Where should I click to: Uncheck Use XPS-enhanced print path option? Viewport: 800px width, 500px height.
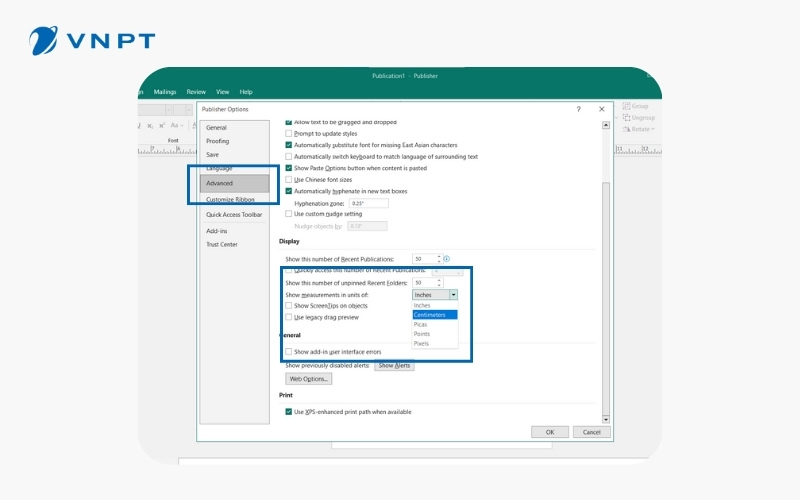pyautogui.click(x=289, y=411)
